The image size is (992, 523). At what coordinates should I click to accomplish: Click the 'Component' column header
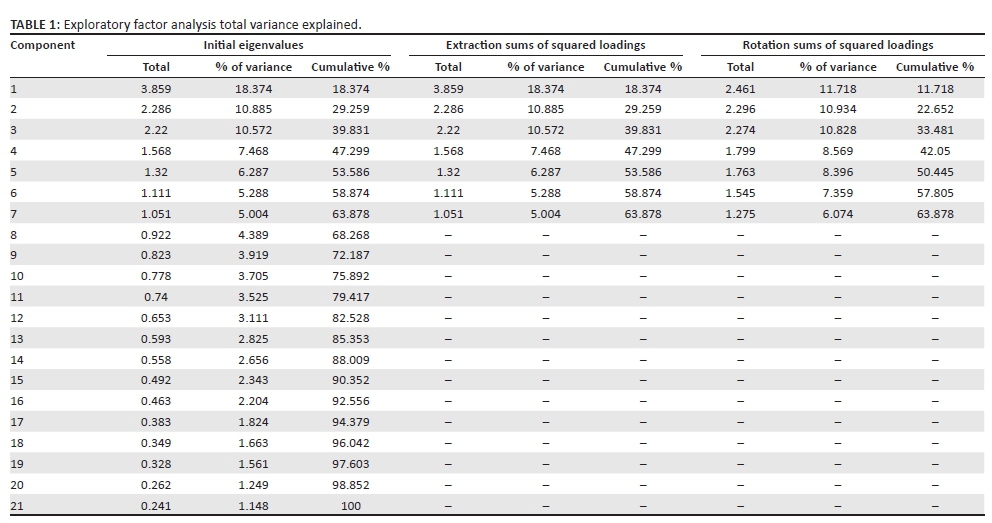[42, 45]
